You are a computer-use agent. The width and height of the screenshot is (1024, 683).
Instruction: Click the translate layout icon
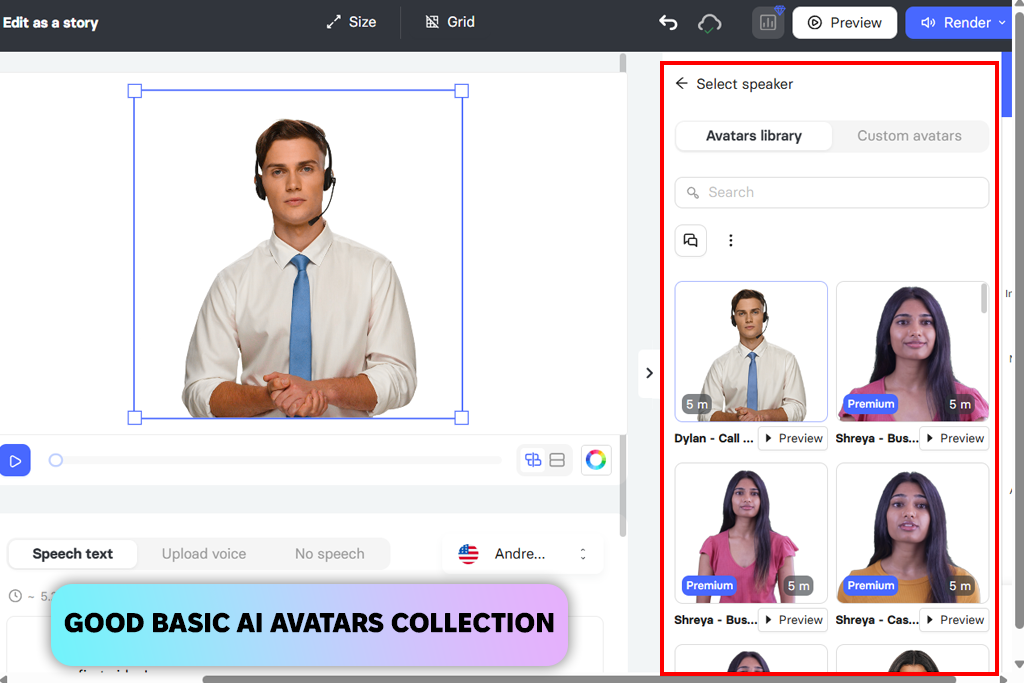click(533, 460)
